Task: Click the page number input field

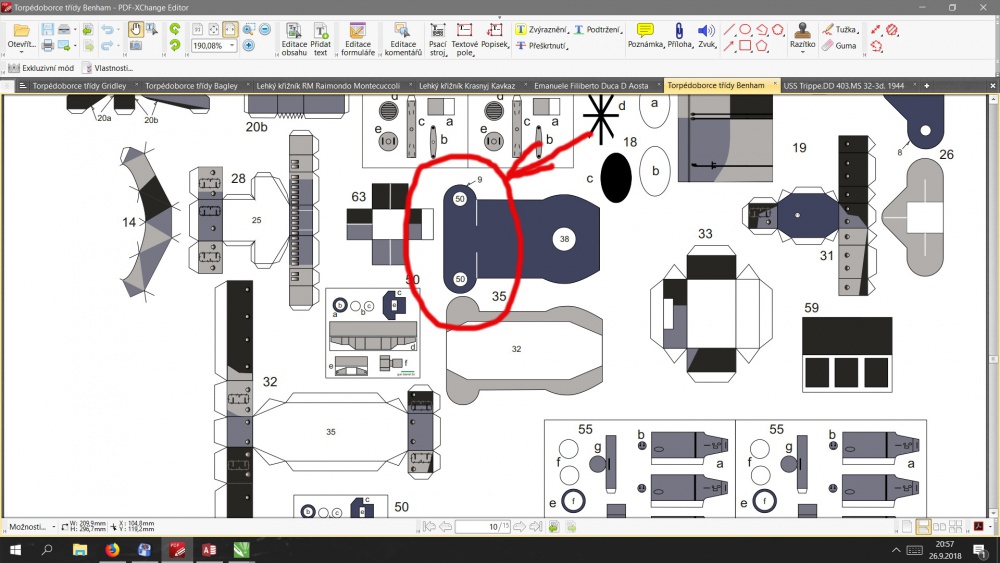Action: [482, 527]
